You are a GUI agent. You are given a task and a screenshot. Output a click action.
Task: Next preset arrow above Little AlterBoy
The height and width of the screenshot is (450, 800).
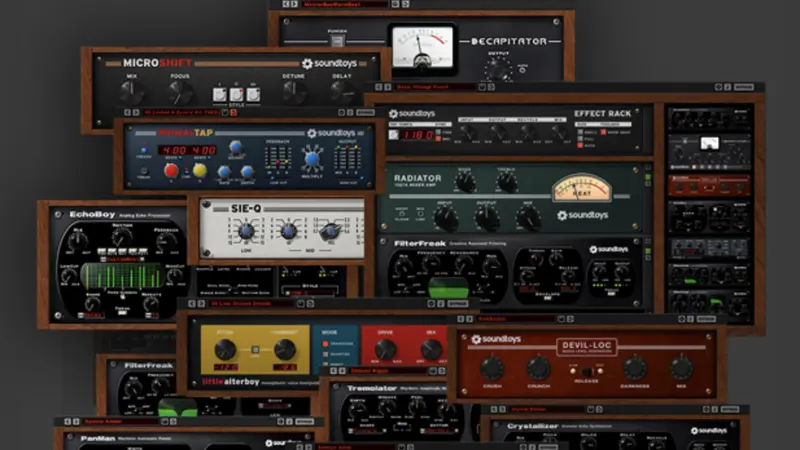pos(201,304)
